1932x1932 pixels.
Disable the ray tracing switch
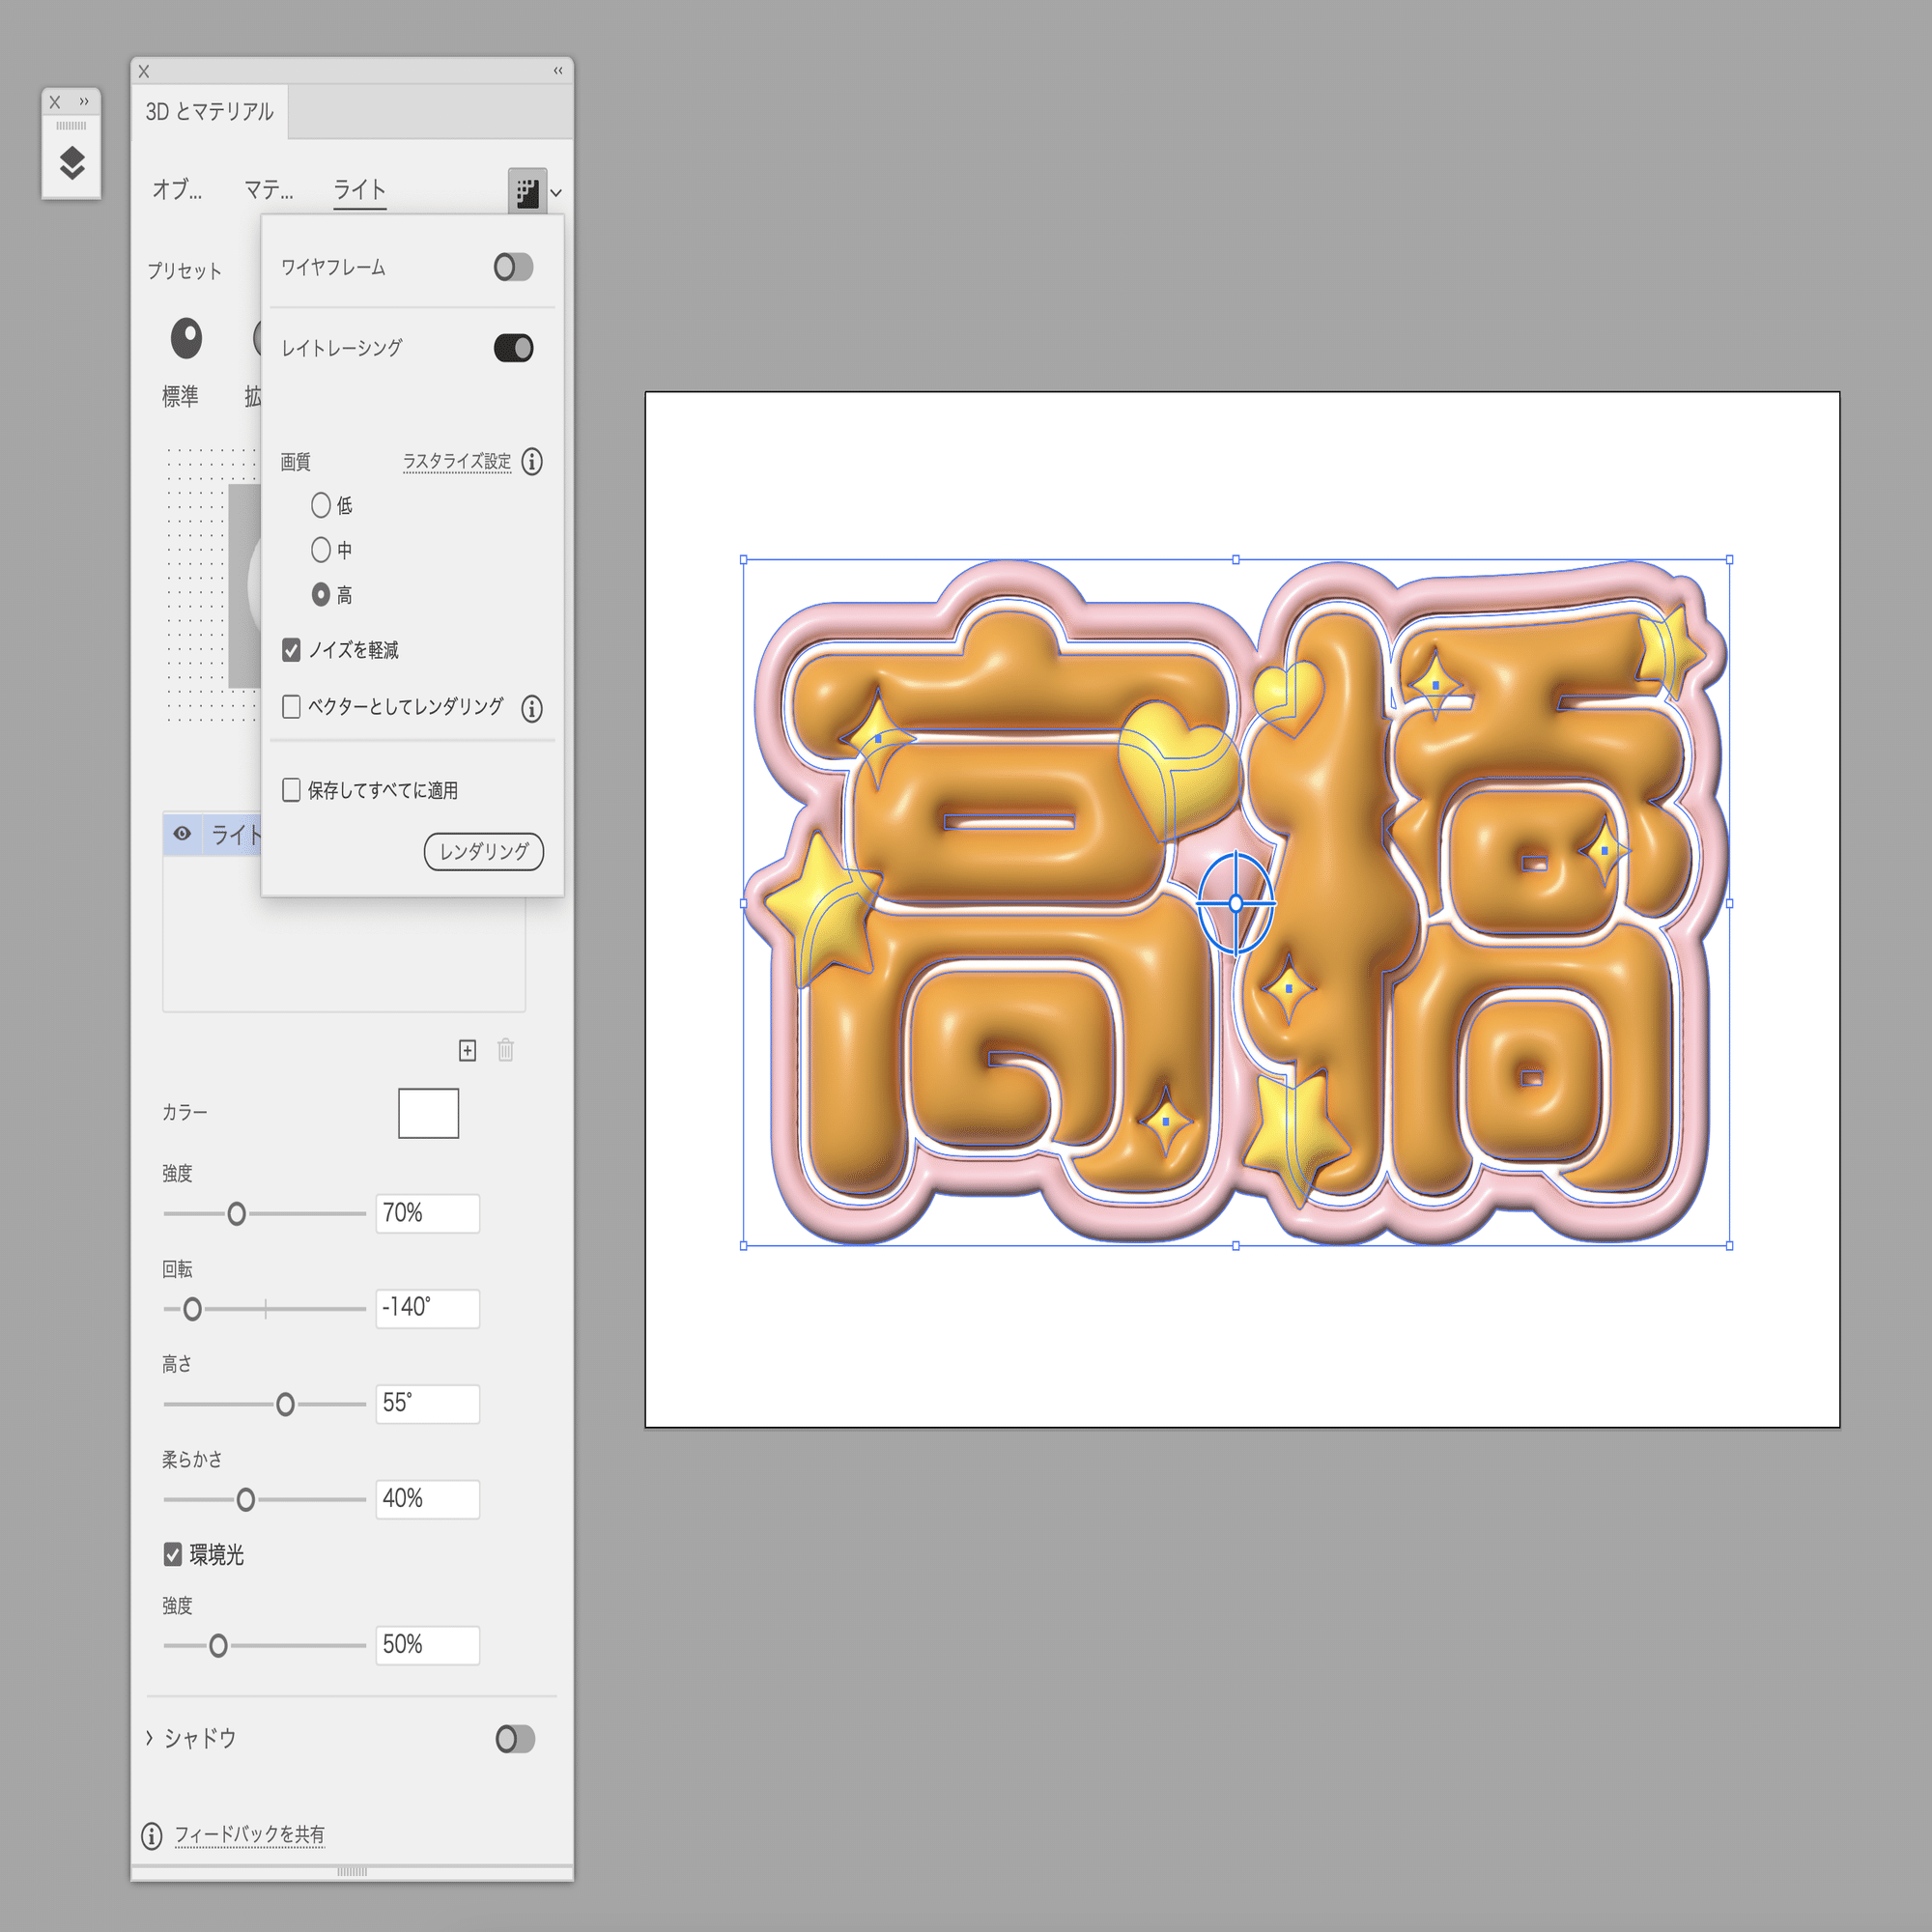click(x=513, y=348)
